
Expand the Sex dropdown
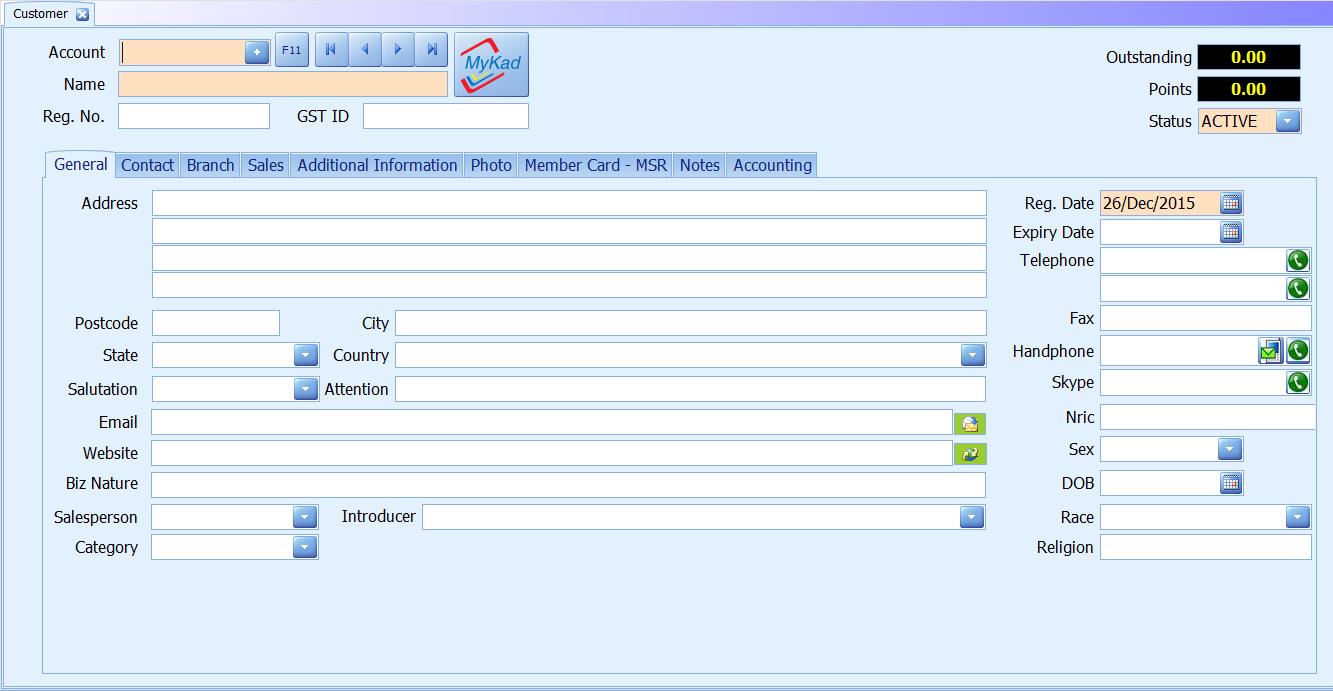[1230, 449]
